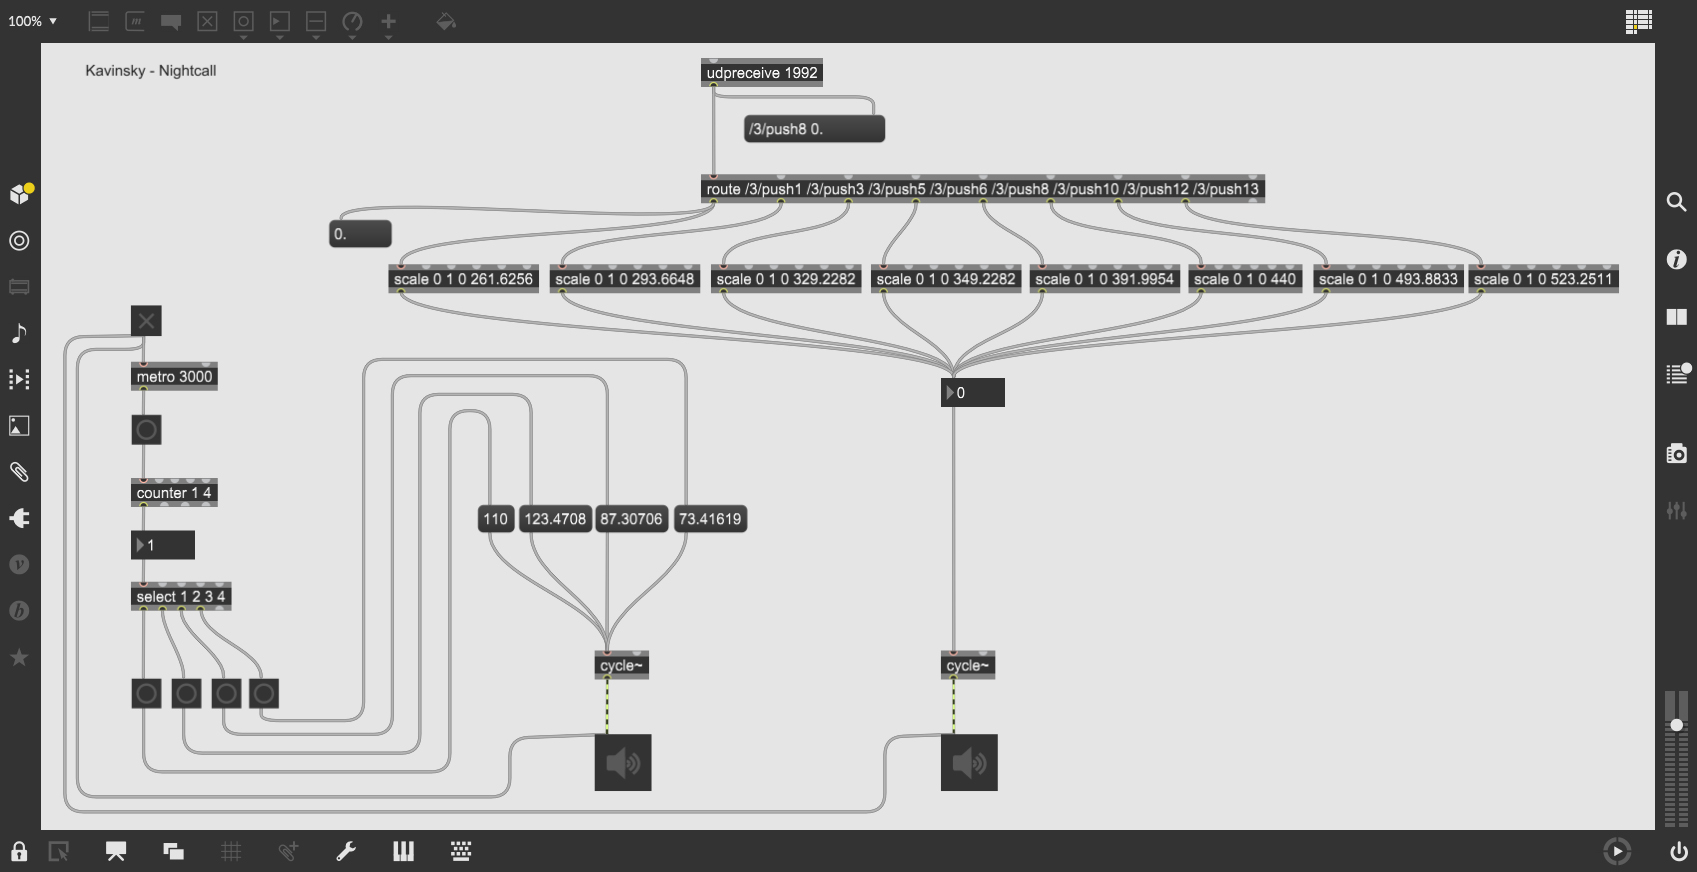
Task: Add a dial object from toolbar
Action: [x=352, y=21]
